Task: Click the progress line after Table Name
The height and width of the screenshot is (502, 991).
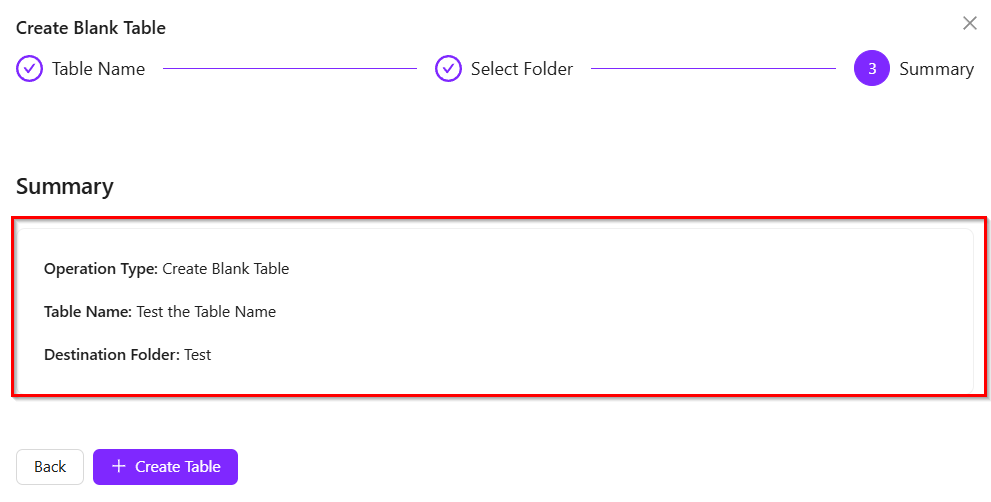Action: tap(289, 69)
